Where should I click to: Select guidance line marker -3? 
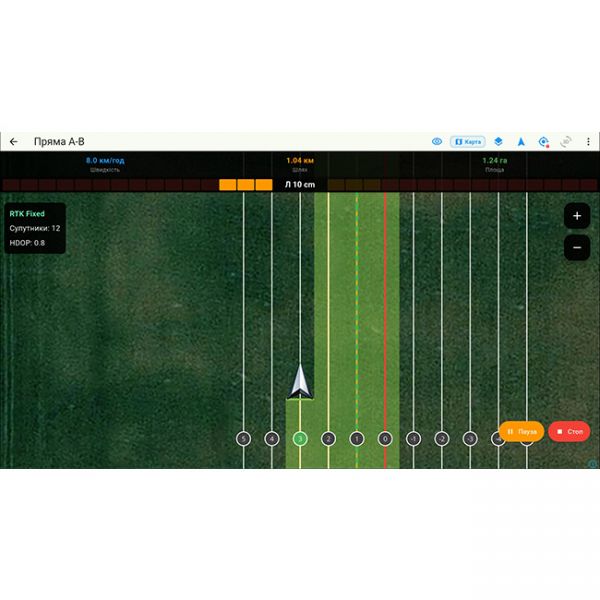(470, 439)
